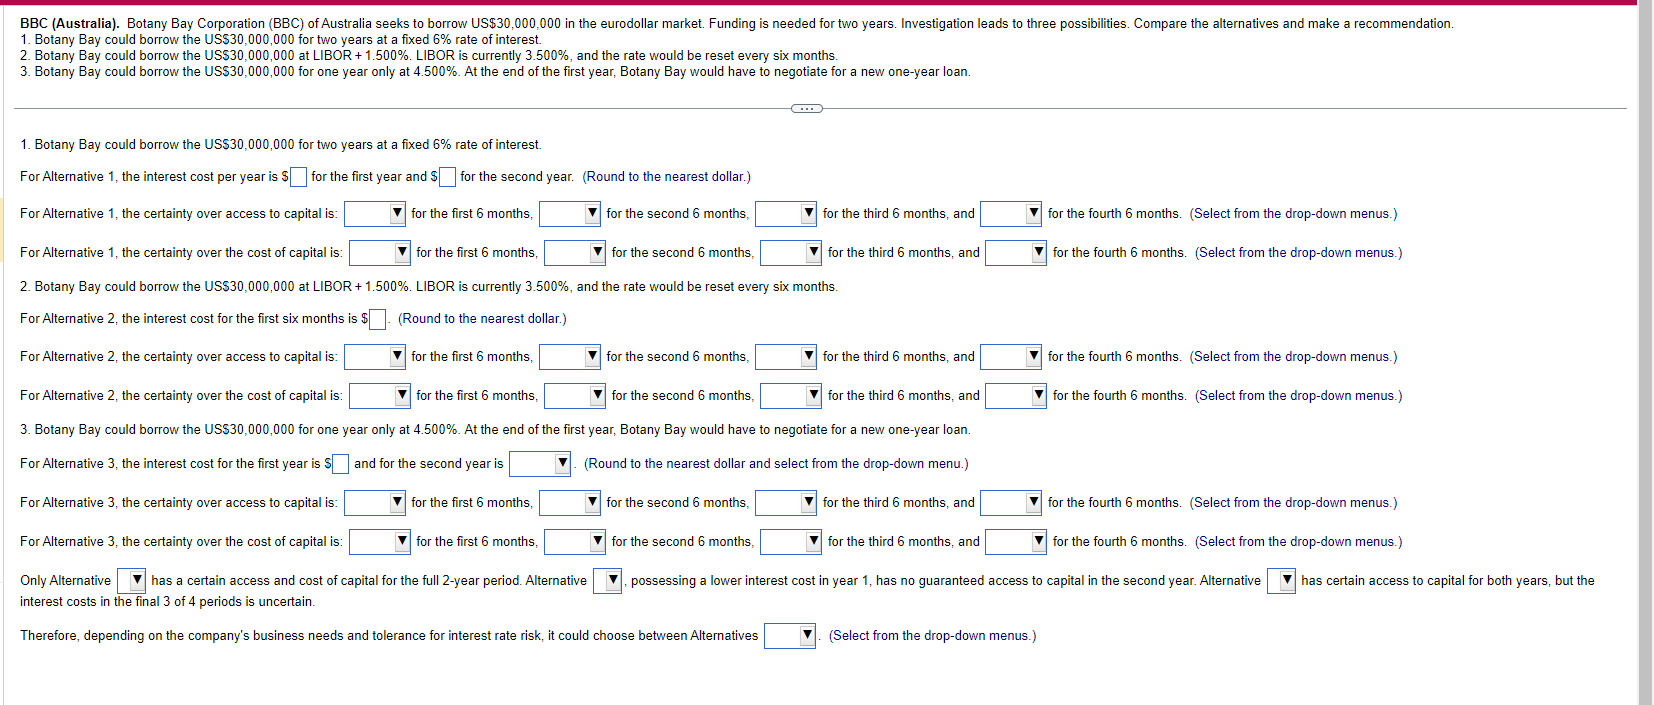Open Alternative 1 access to capital third 6 months dropdown

tap(786, 214)
